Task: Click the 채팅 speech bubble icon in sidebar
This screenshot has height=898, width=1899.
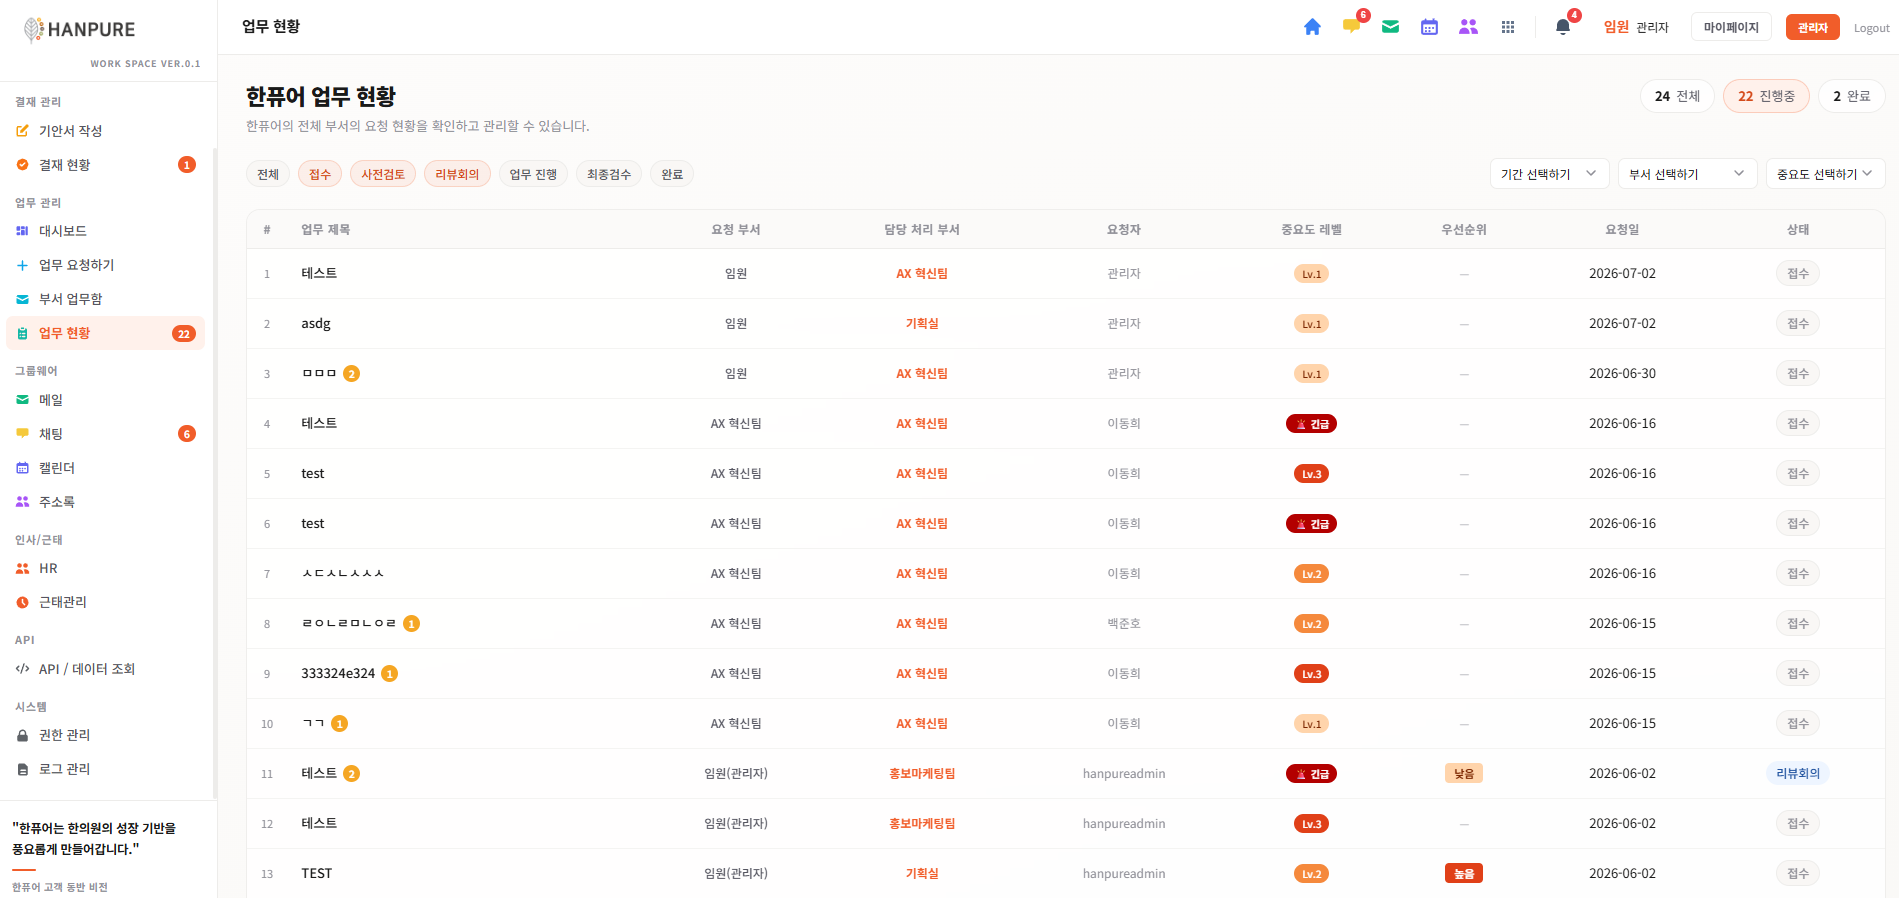Action: 22,434
